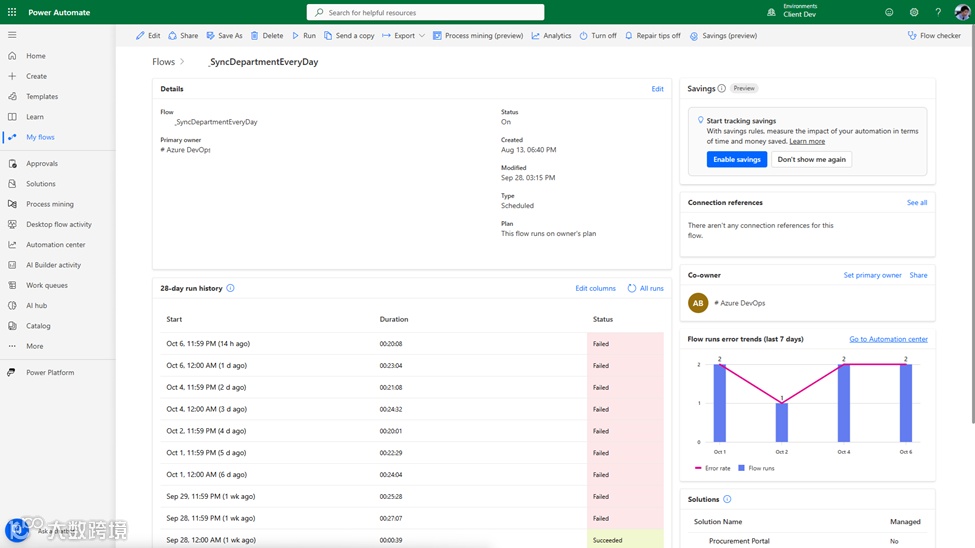Image resolution: width=975 pixels, height=548 pixels.
Task: Open the user profile avatar
Action: (962, 12)
